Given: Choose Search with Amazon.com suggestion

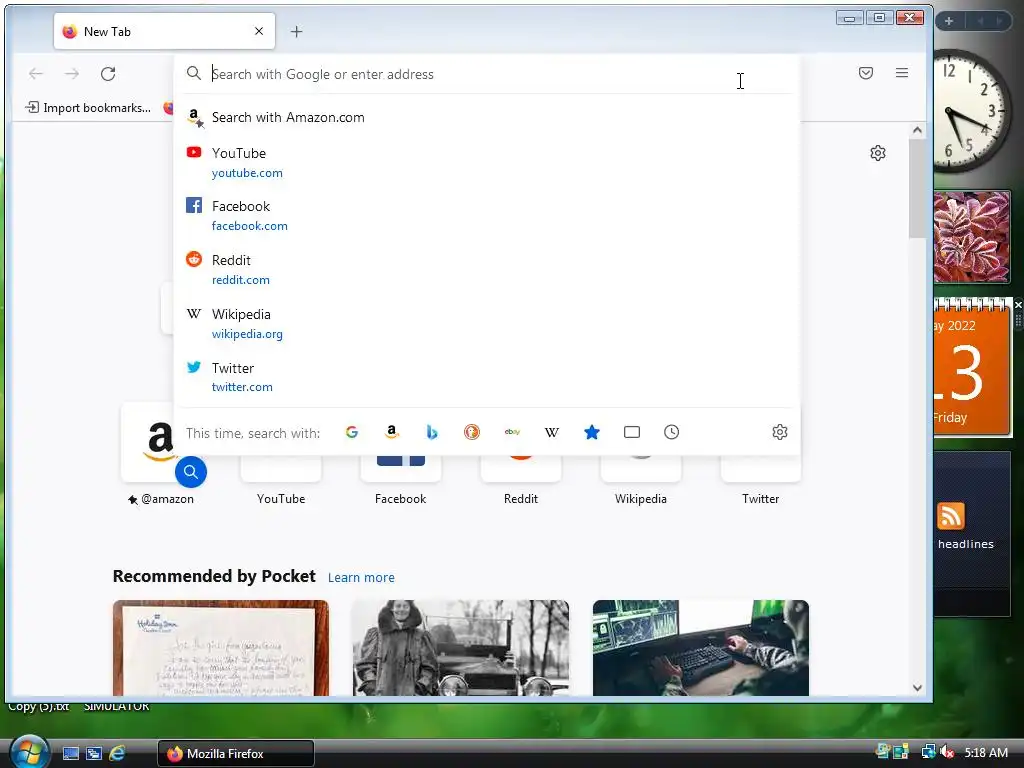Looking at the screenshot, I should coord(487,118).
